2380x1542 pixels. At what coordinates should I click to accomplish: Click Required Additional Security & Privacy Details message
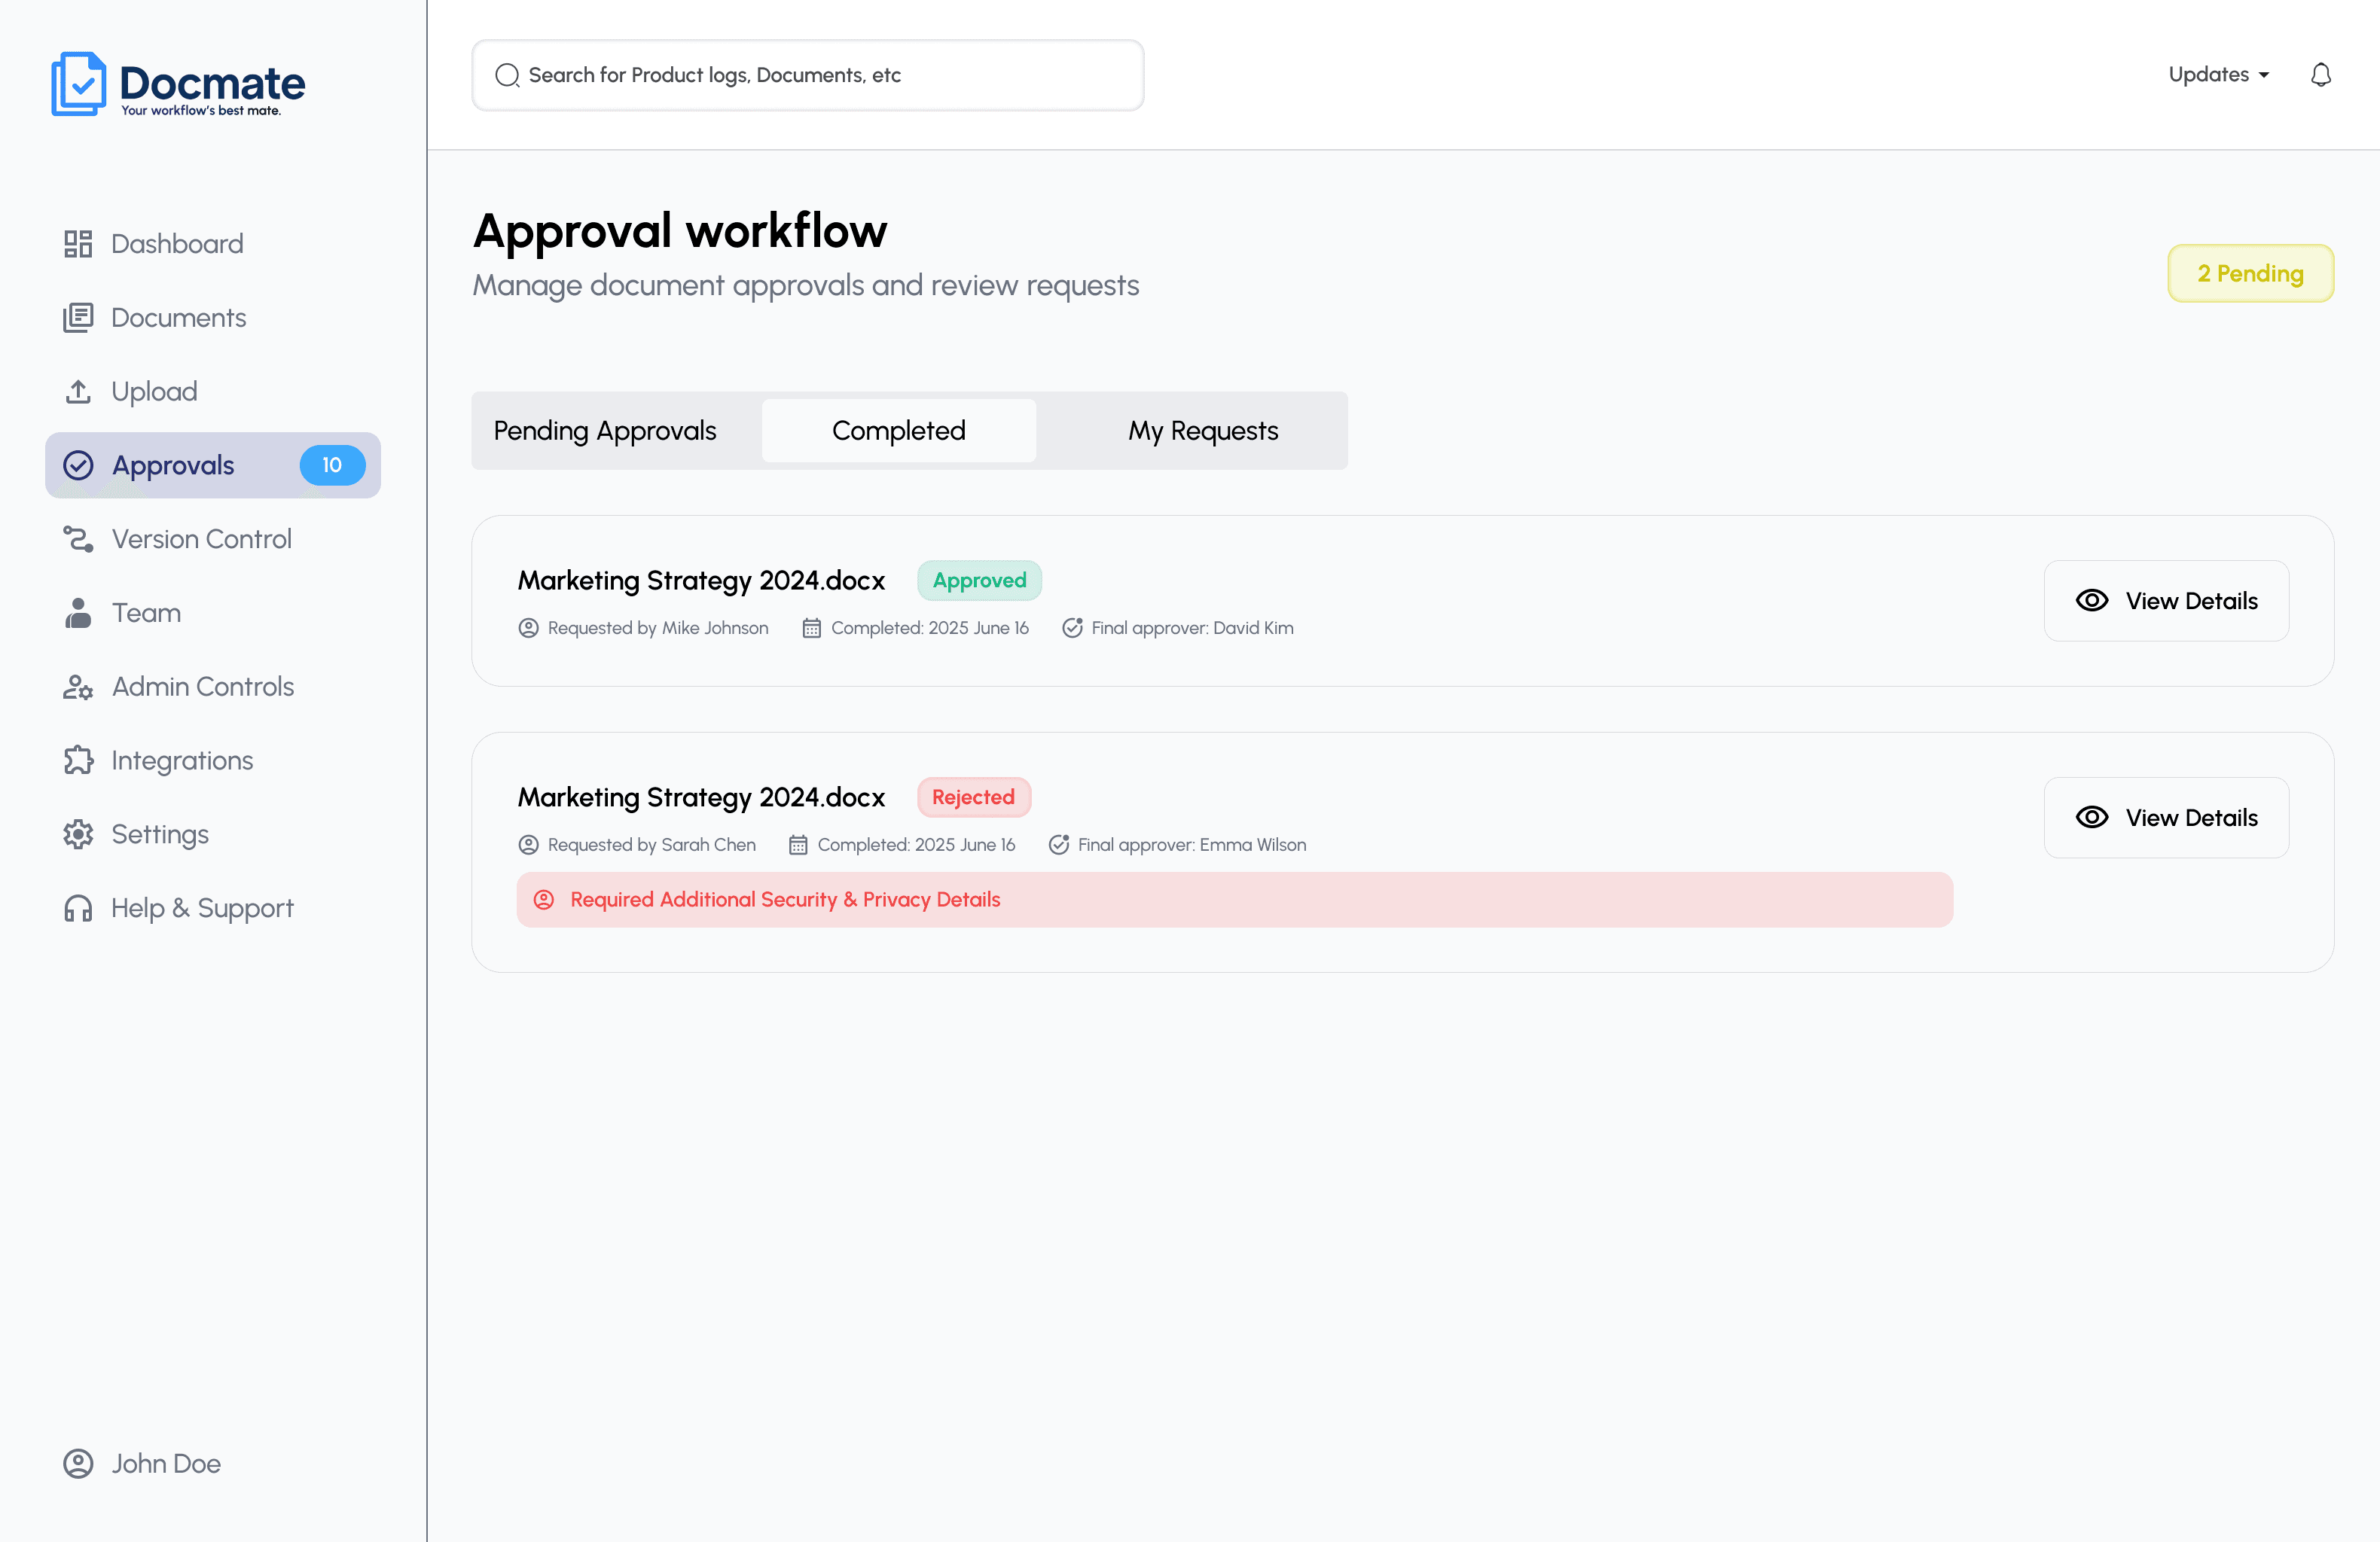[x=785, y=900]
